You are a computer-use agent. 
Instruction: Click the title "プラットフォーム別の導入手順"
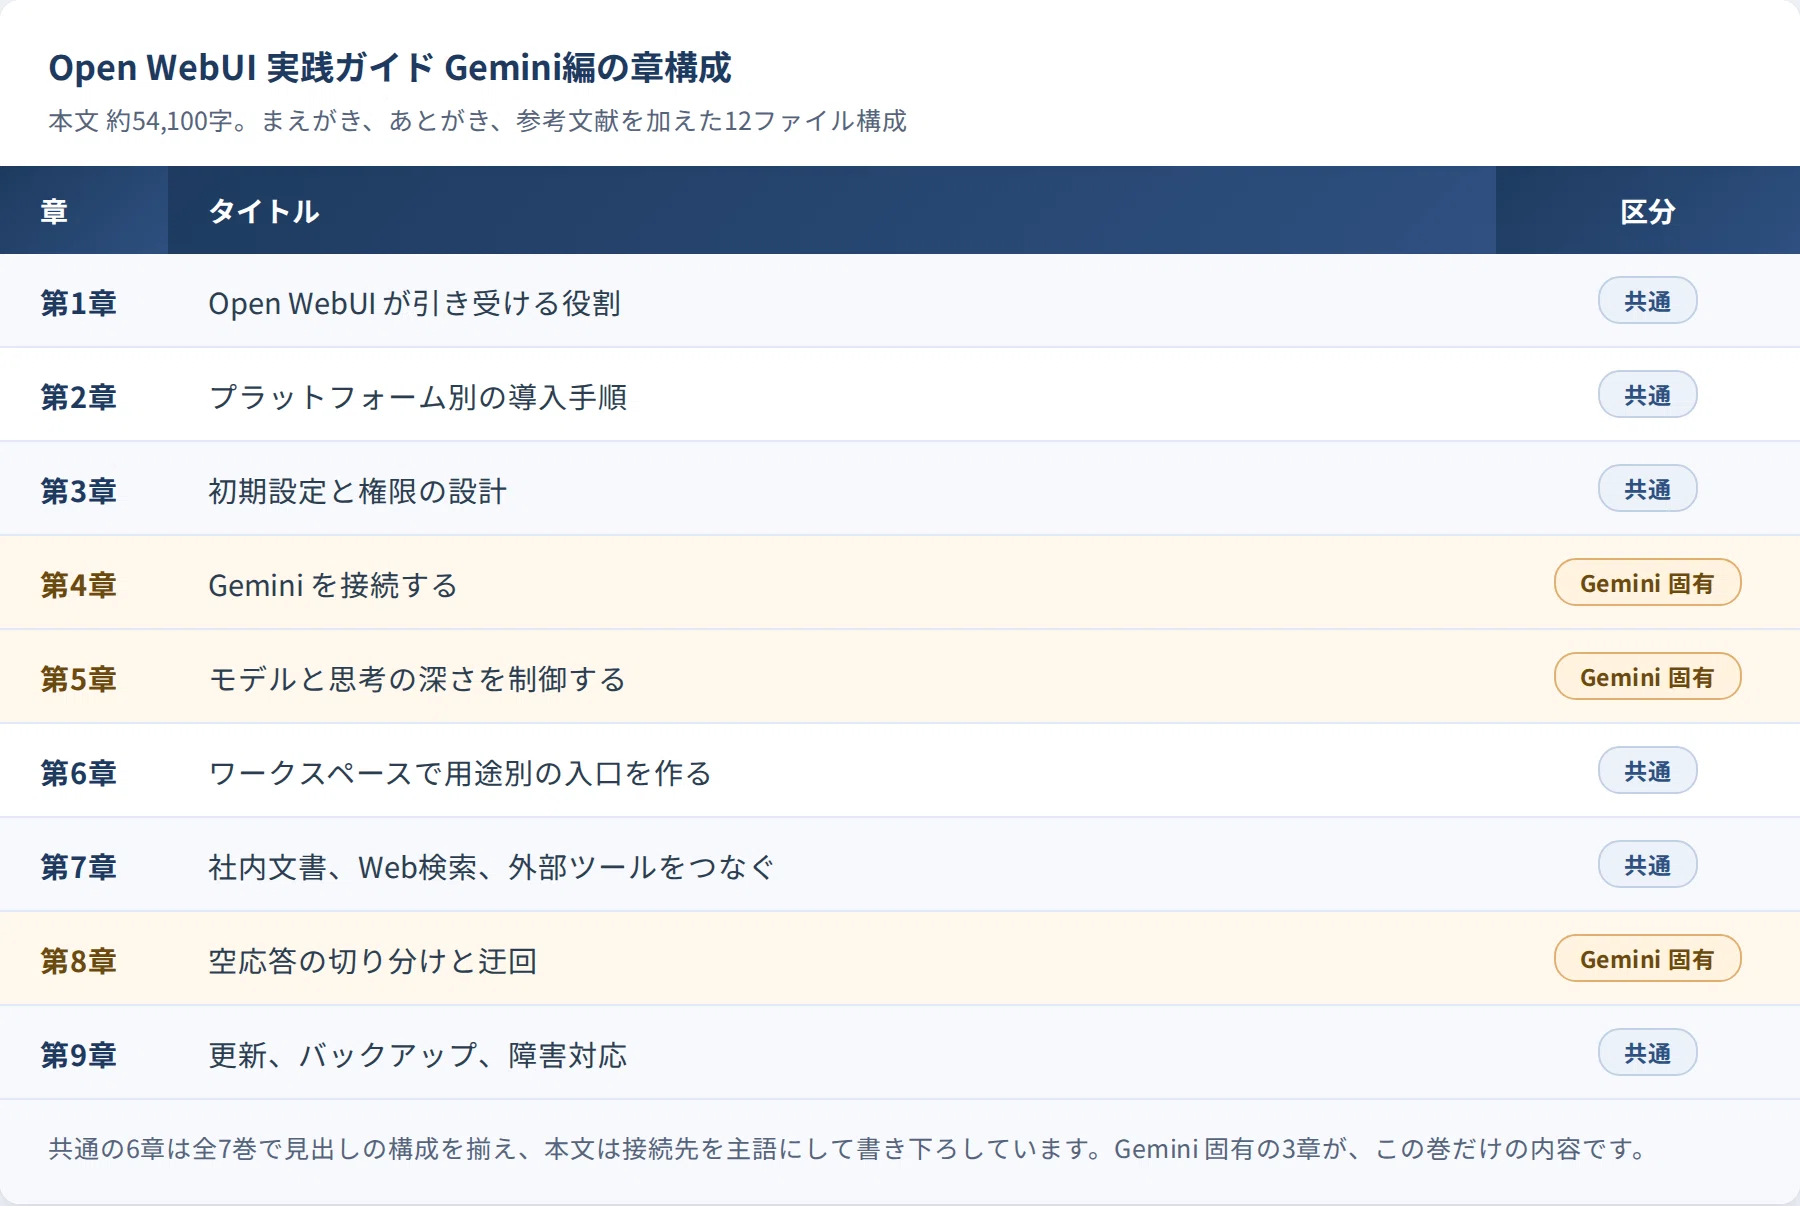418,396
